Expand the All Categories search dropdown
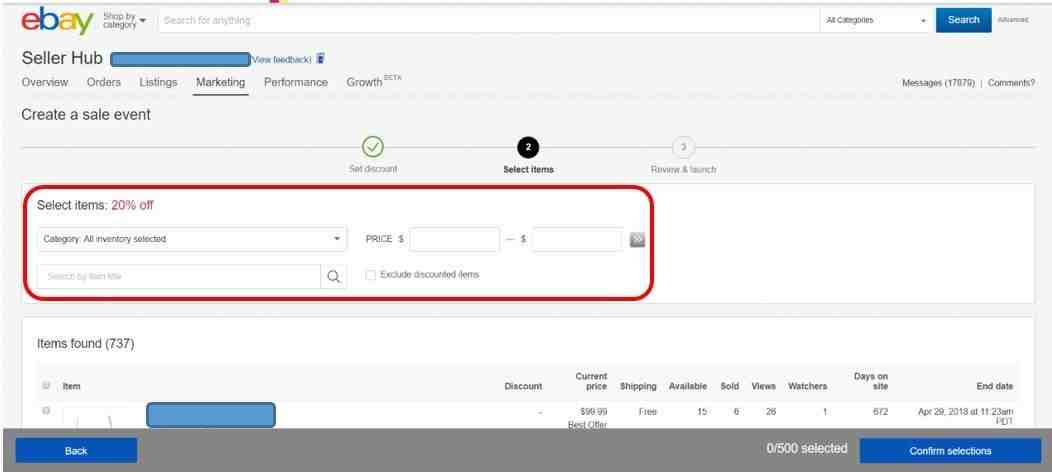The image size is (1052, 474). point(876,20)
